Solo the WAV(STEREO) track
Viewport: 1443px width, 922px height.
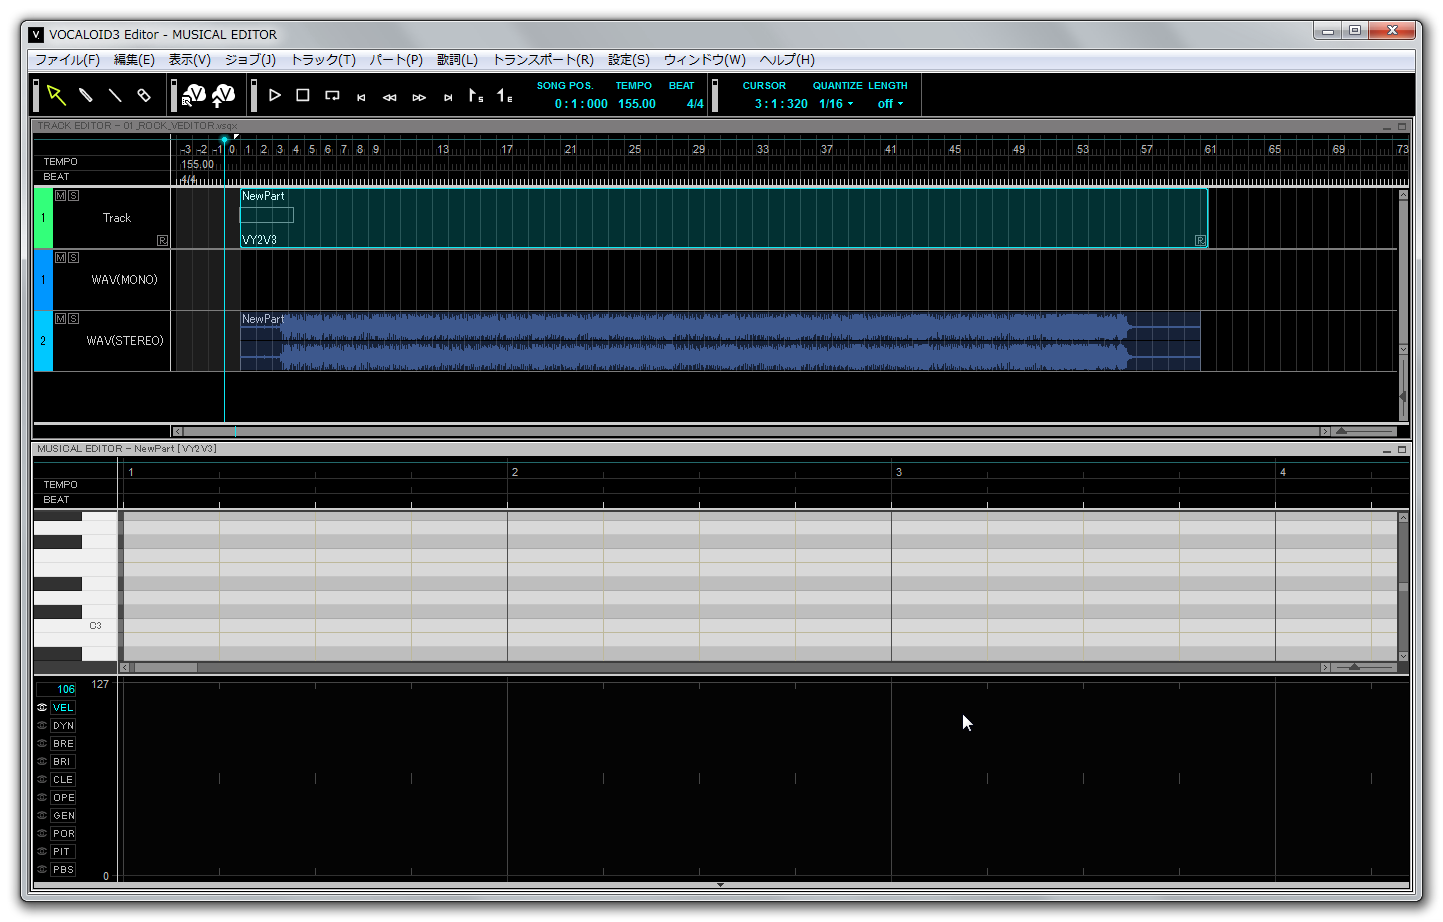click(x=73, y=319)
